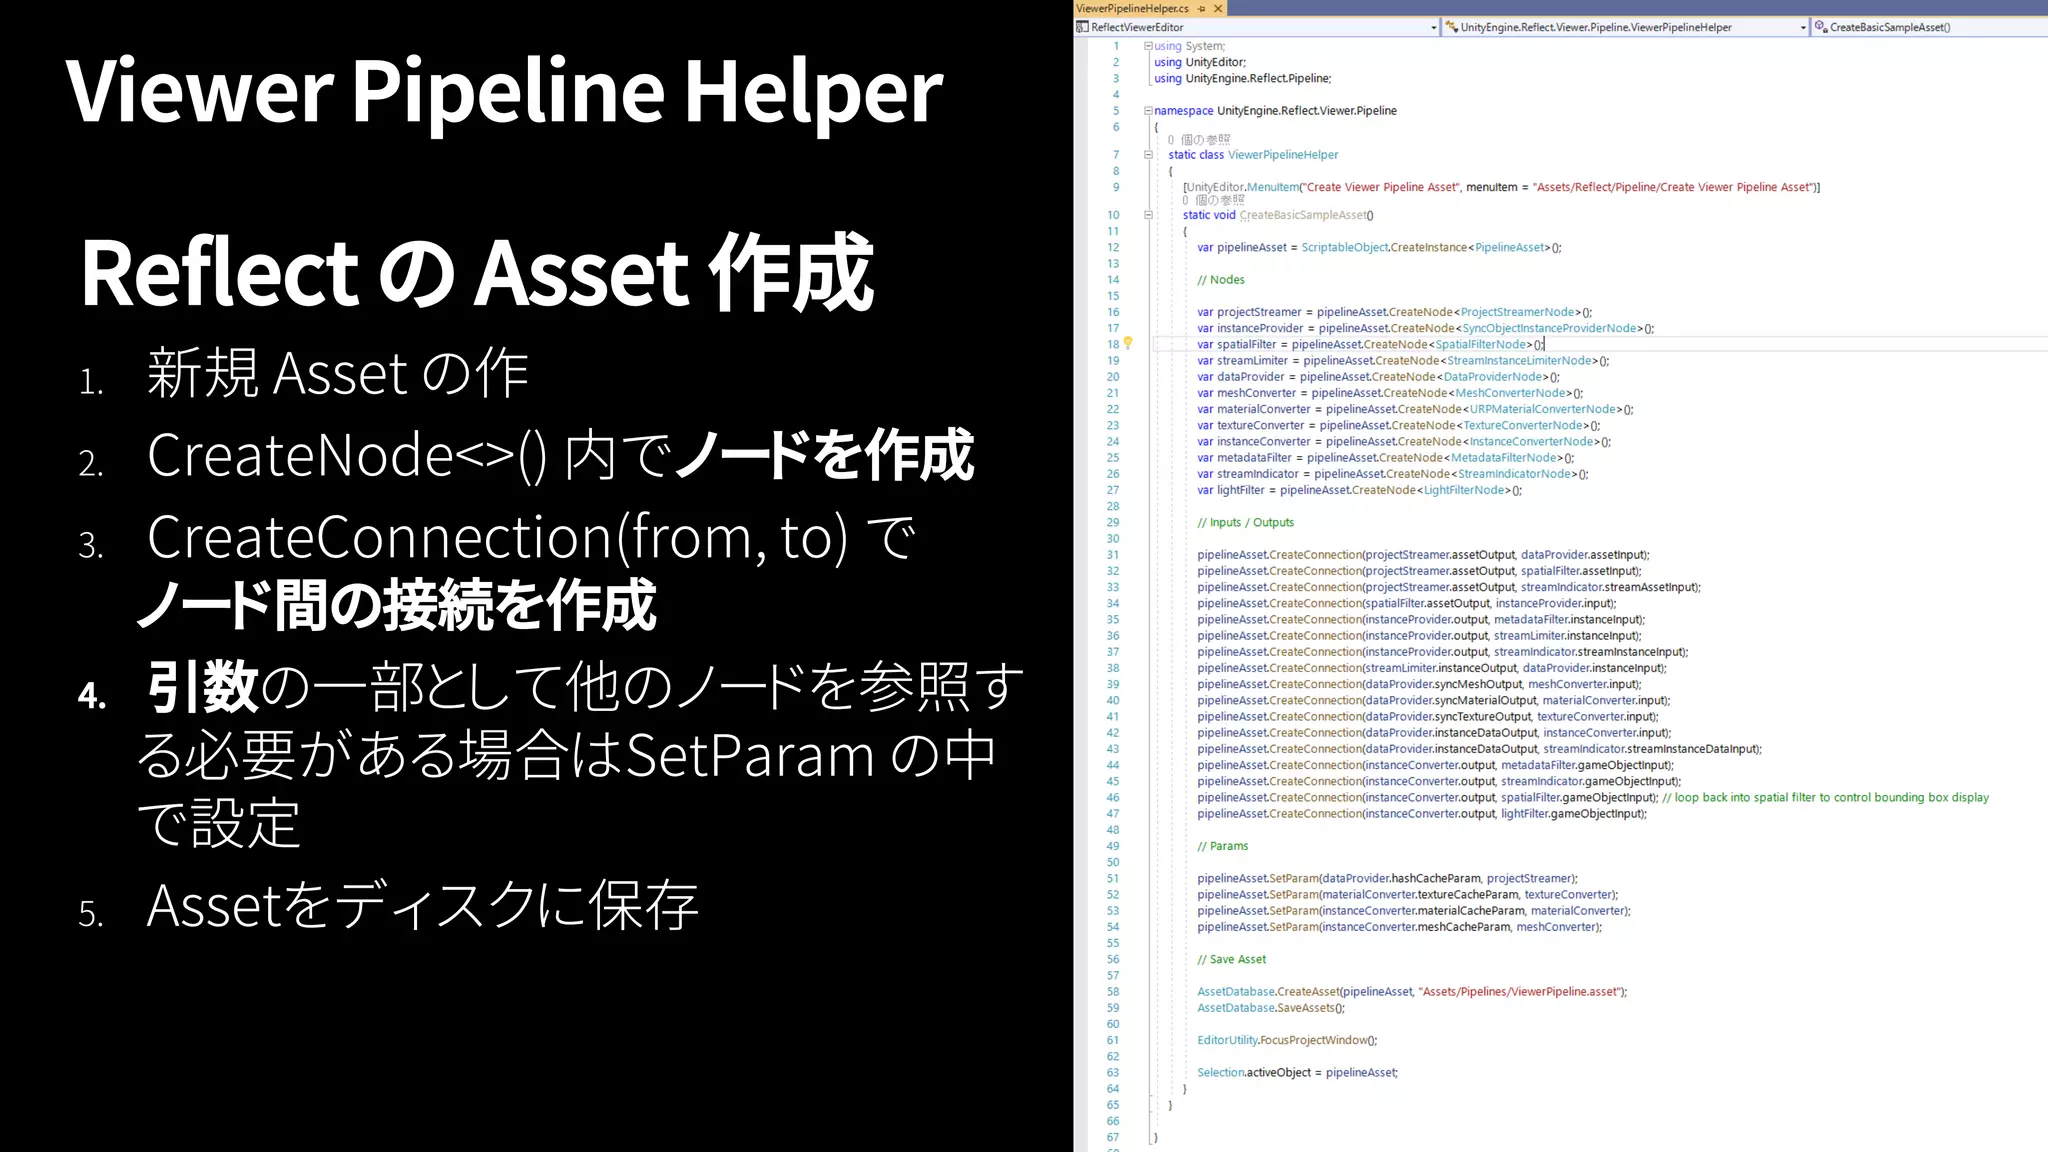
Task: Click the URPMaterialConverterNode type name
Action: click(1543, 409)
